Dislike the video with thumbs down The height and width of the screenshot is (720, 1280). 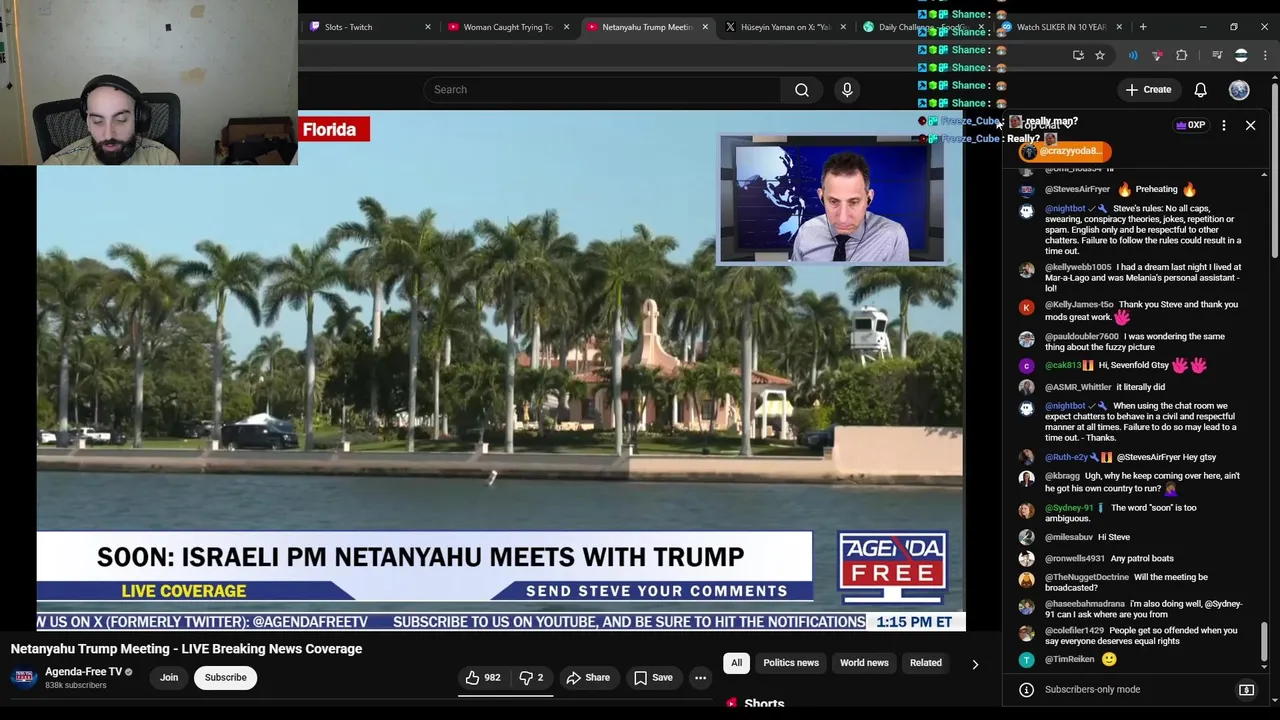pos(532,678)
